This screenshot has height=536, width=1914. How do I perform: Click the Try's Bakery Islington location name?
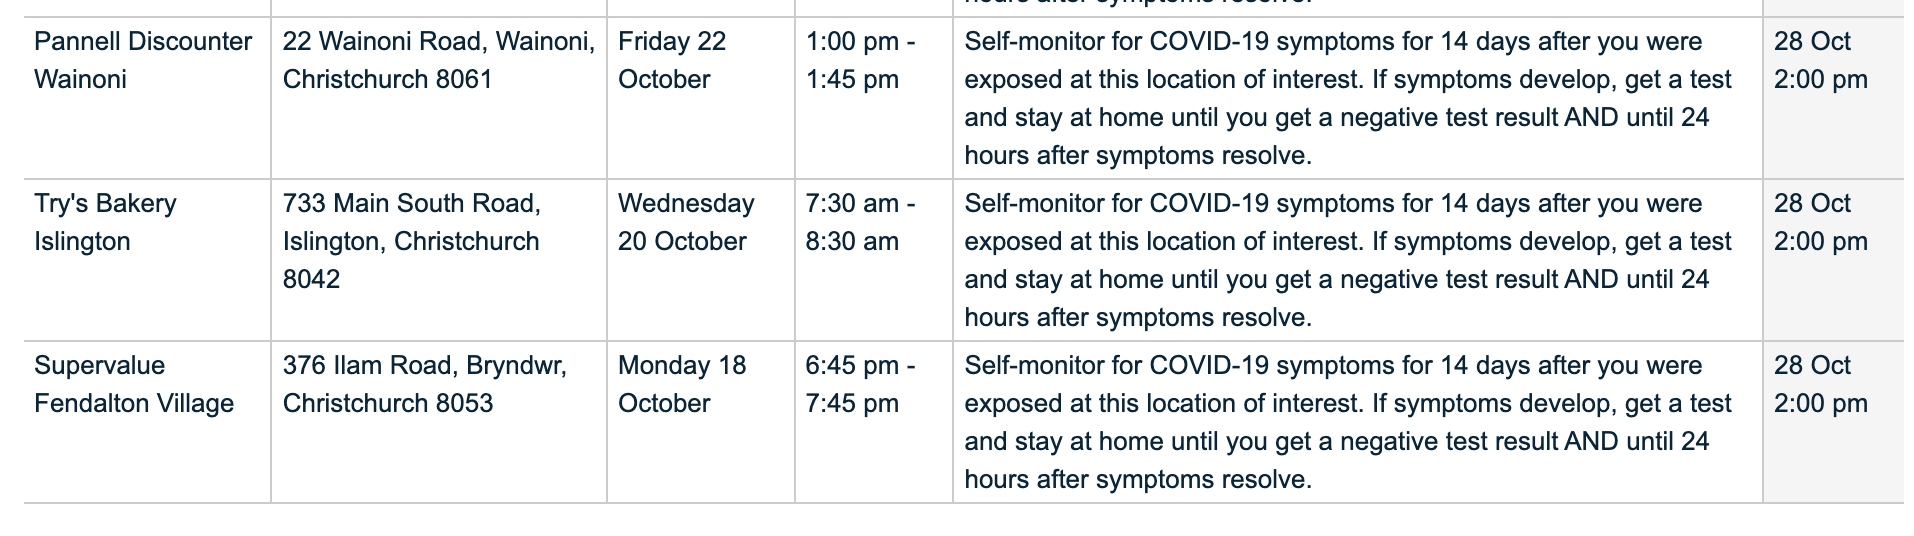tap(105, 222)
